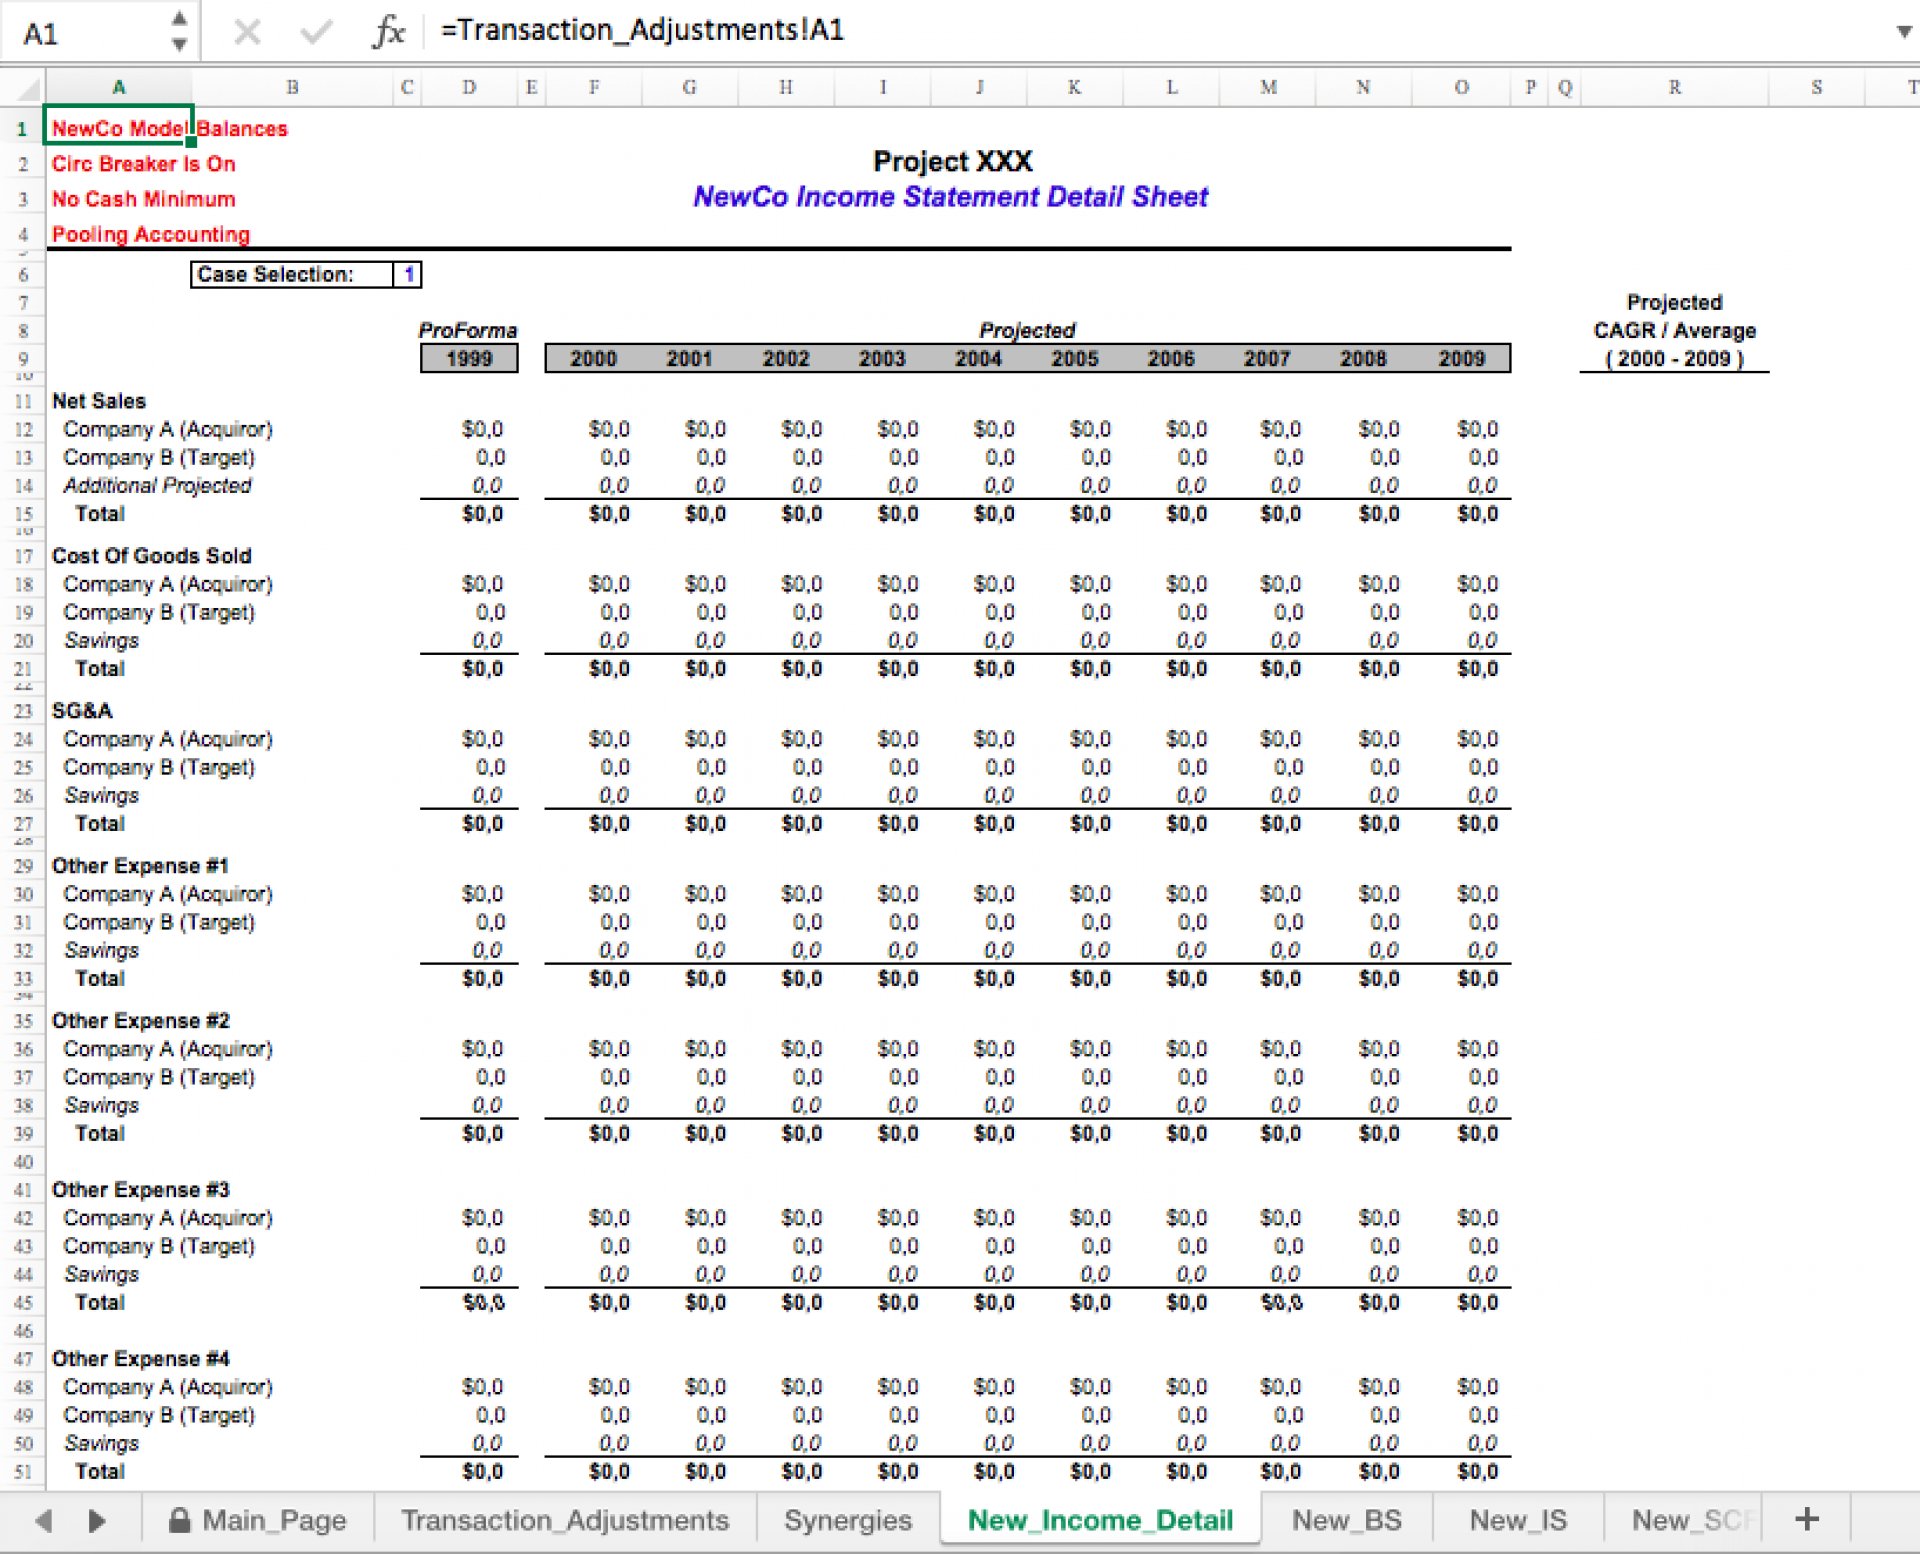The width and height of the screenshot is (1920, 1554).
Task: Click 'CAGR / Average' header text
Action: [x=1674, y=331]
